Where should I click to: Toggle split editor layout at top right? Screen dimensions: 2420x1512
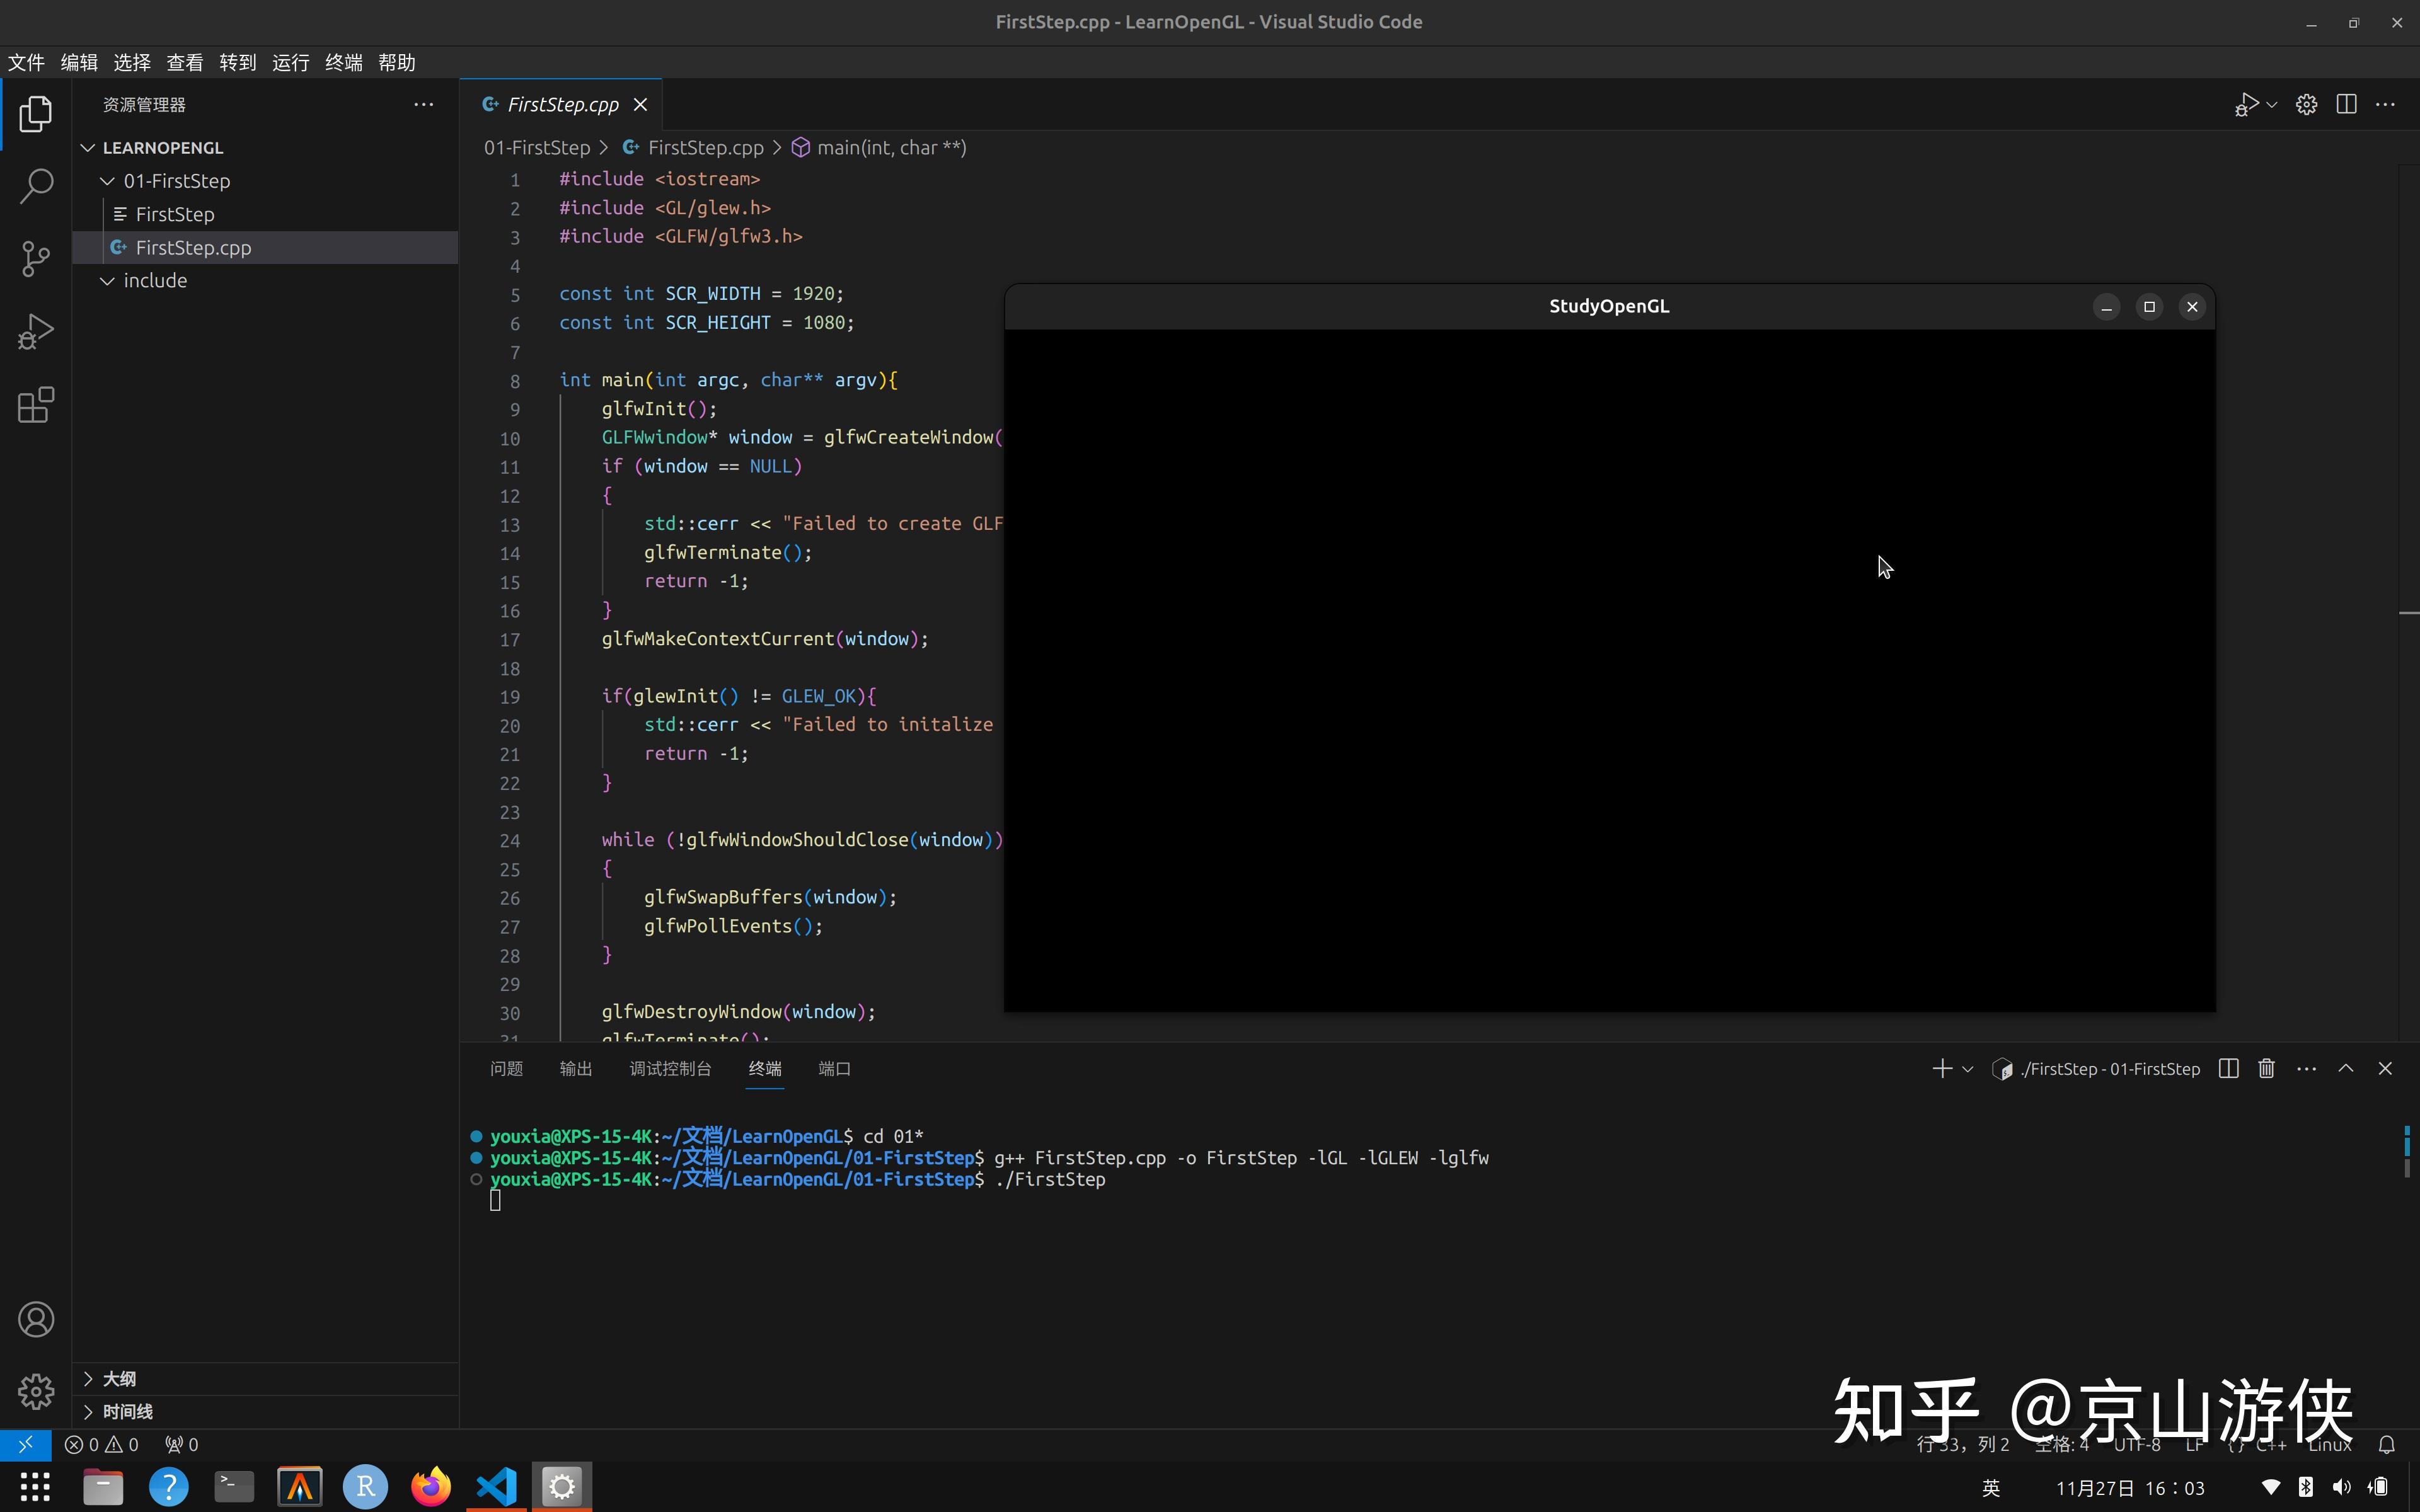pyautogui.click(x=2346, y=103)
